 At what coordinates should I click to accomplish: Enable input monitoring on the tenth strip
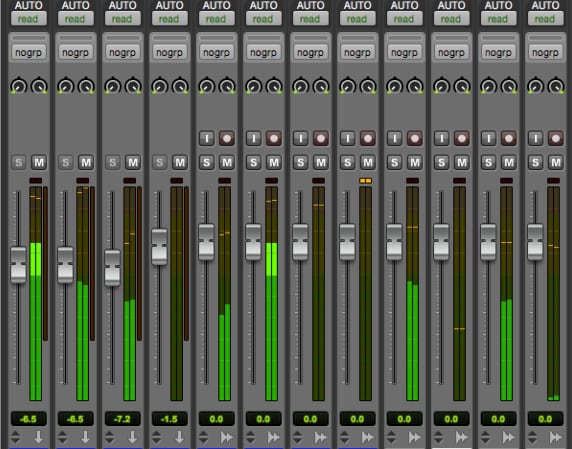point(442,139)
